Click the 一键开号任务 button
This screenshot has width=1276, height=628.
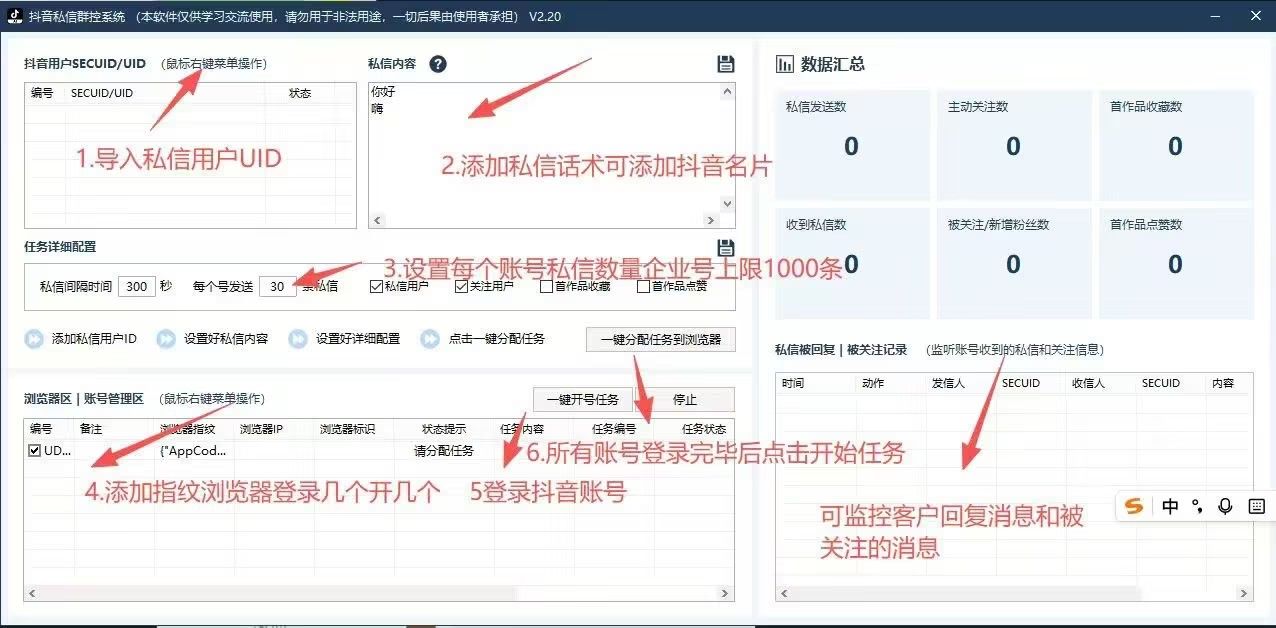tap(583, 399)
